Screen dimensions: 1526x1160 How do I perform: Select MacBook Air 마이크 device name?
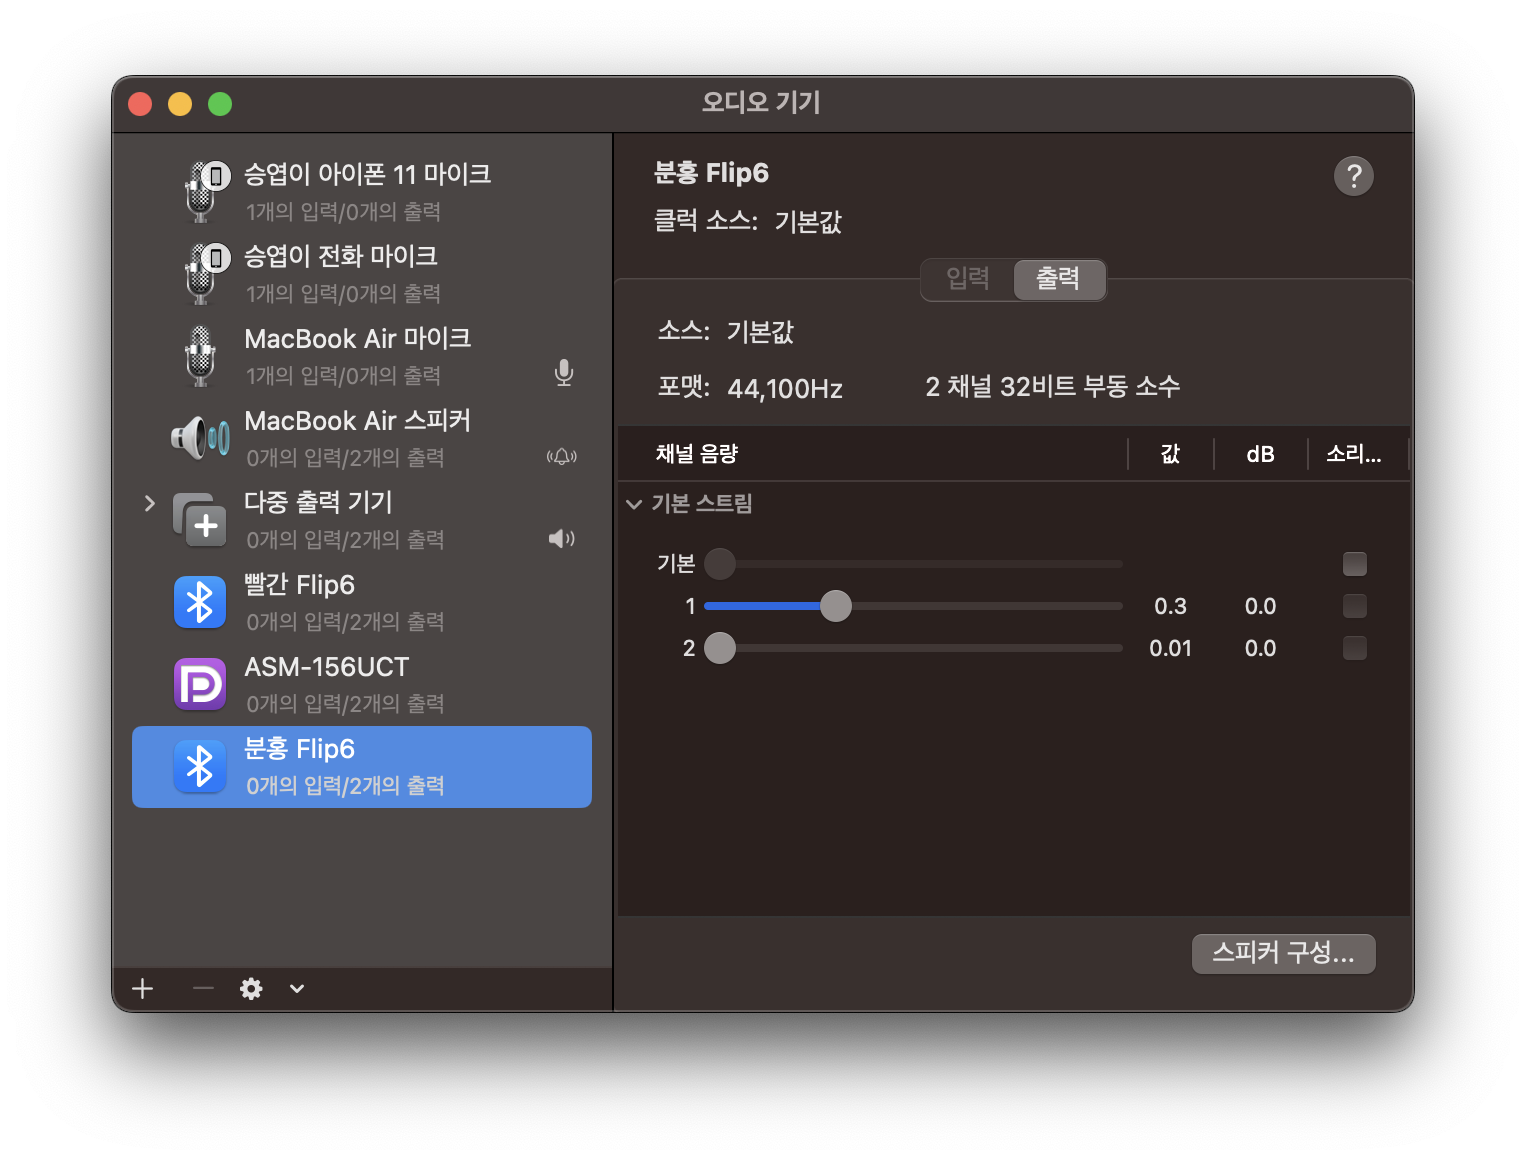point(358,338)
